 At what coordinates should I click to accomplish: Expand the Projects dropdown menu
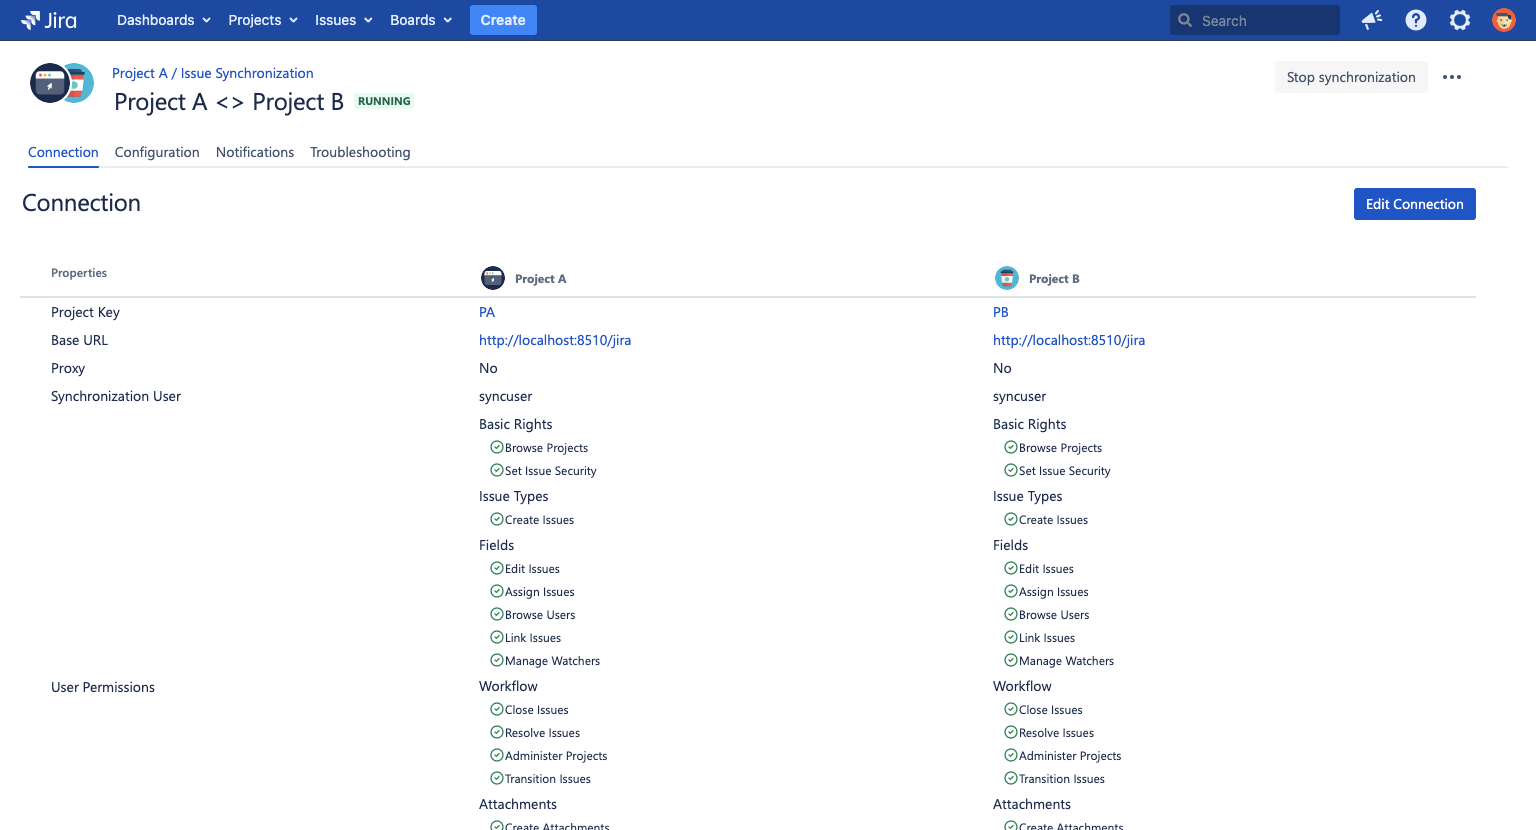[263, 20]
